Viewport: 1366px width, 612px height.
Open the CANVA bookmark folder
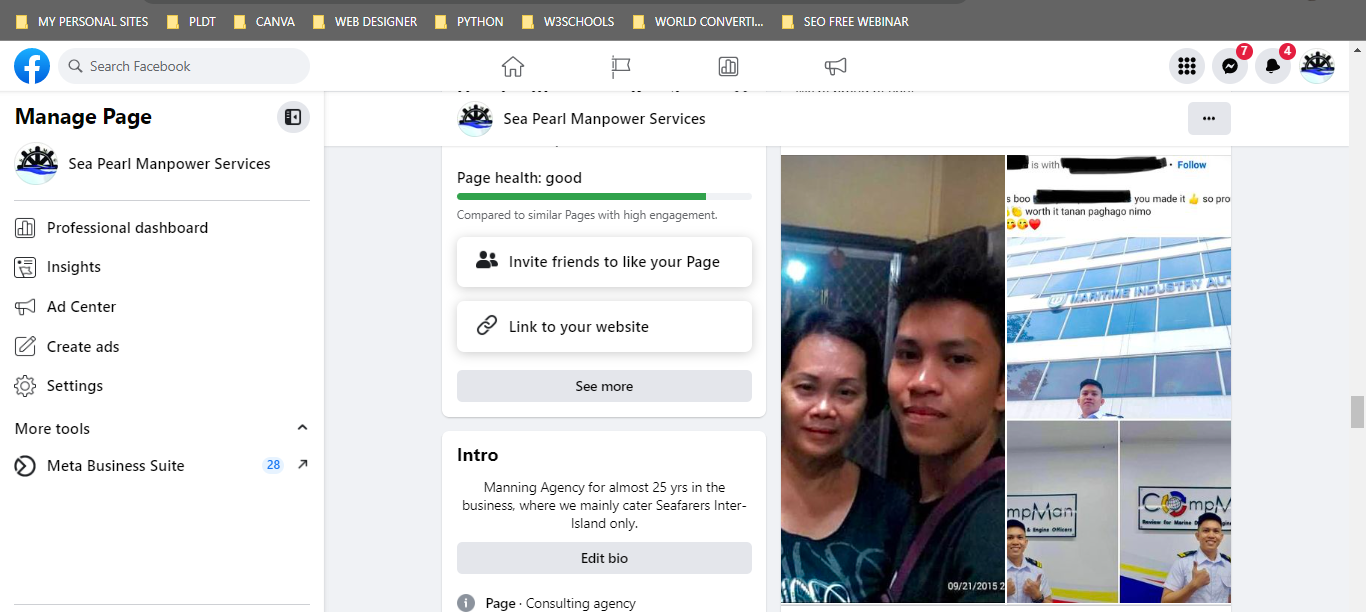(x=263, y=21)
